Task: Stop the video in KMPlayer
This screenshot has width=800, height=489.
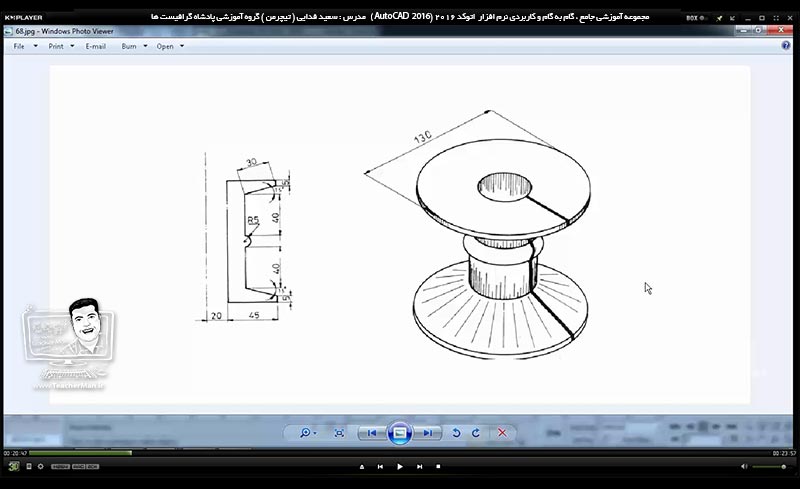Action: [x=438, y=467]
